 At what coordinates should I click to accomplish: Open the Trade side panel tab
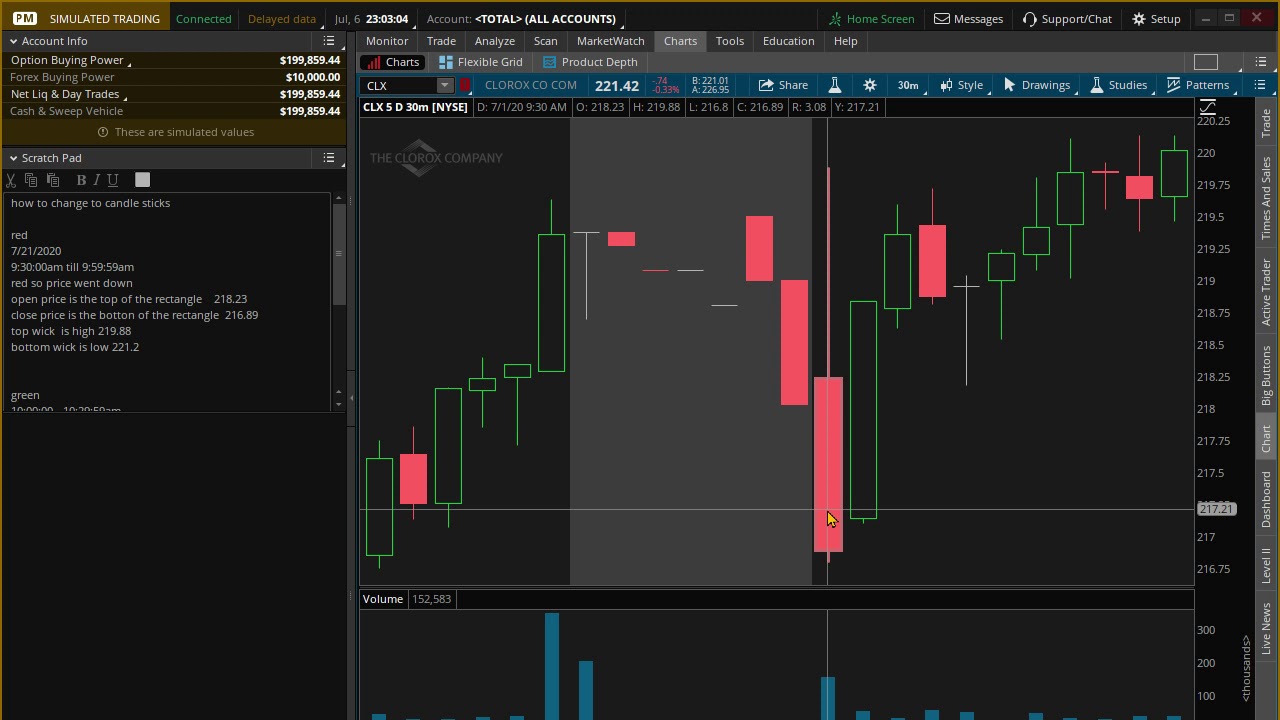coord(1266,123)
